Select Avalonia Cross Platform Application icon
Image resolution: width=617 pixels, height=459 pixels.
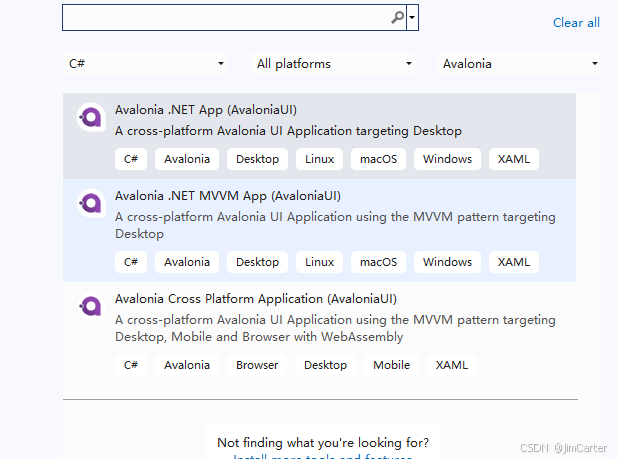tap(91, 306)
